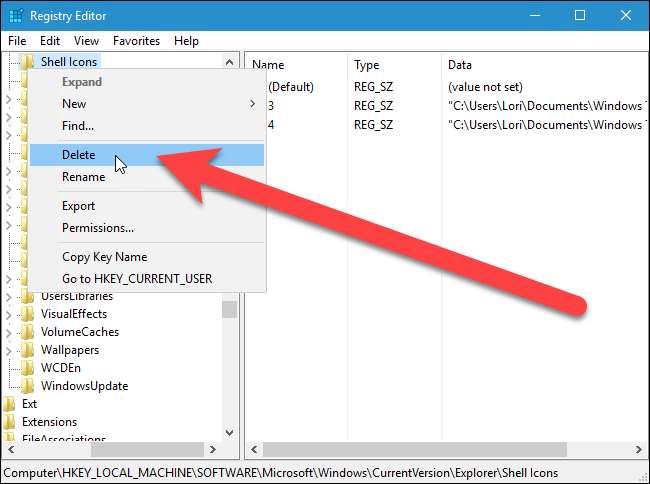This screenshot has height=484, width=650.
Task: Click the status bar registry path
Action: click(x=281, y=473)
